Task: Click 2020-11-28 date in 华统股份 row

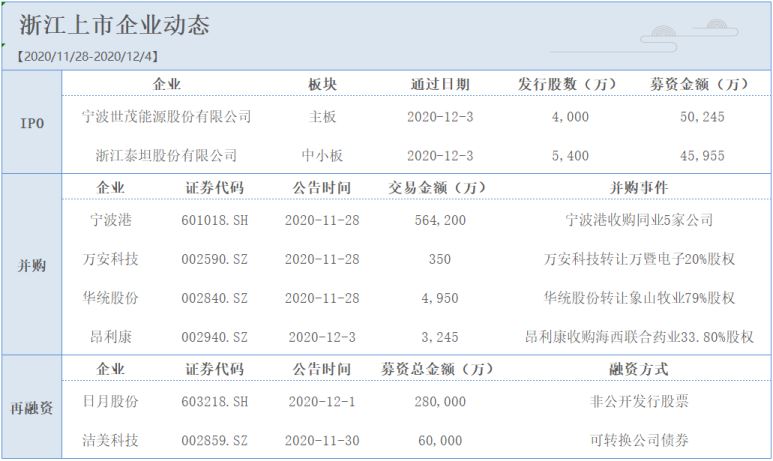Action: coord(322,298)
